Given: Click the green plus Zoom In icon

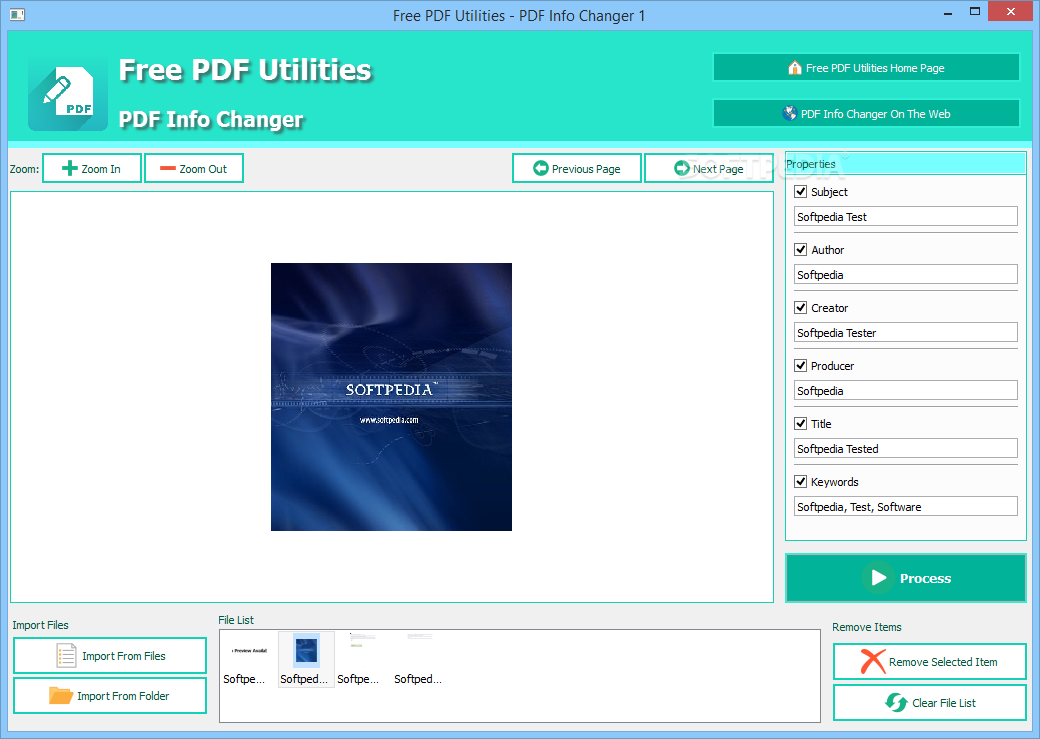Looking at the screenshot, I should 70,168.
